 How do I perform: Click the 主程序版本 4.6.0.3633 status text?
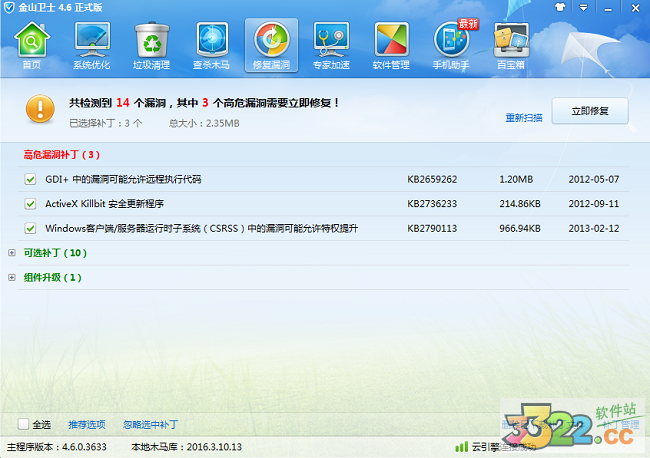pyautogui.click(x=57, y=447)
